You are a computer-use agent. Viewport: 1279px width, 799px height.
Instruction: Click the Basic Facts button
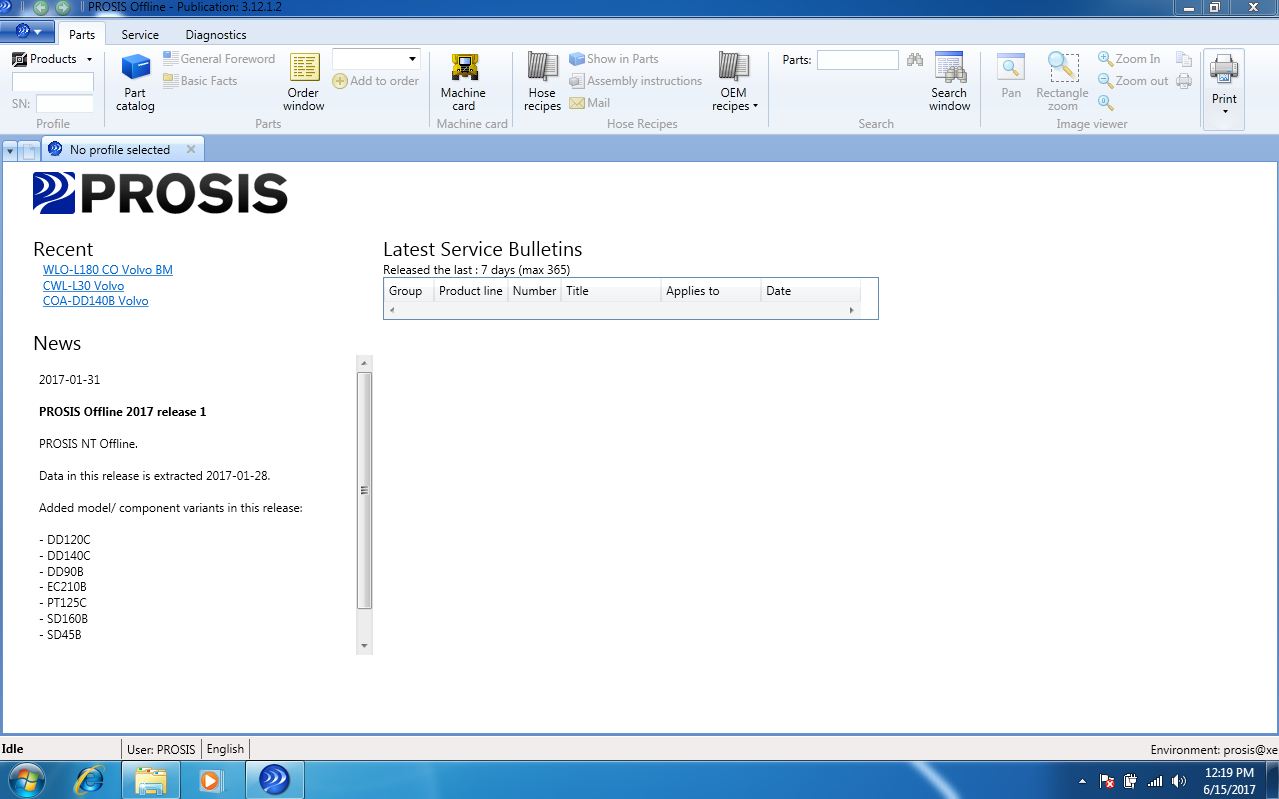click(x=200, y=81)
